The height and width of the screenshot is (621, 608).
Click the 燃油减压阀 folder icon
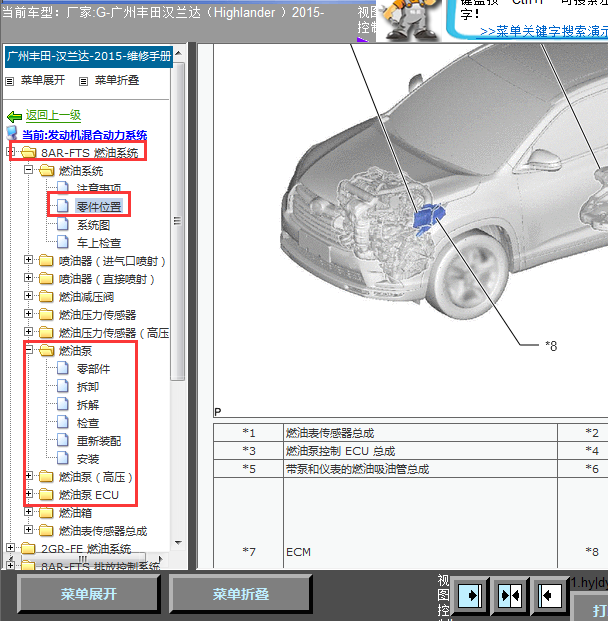click(x=46, y=297)
